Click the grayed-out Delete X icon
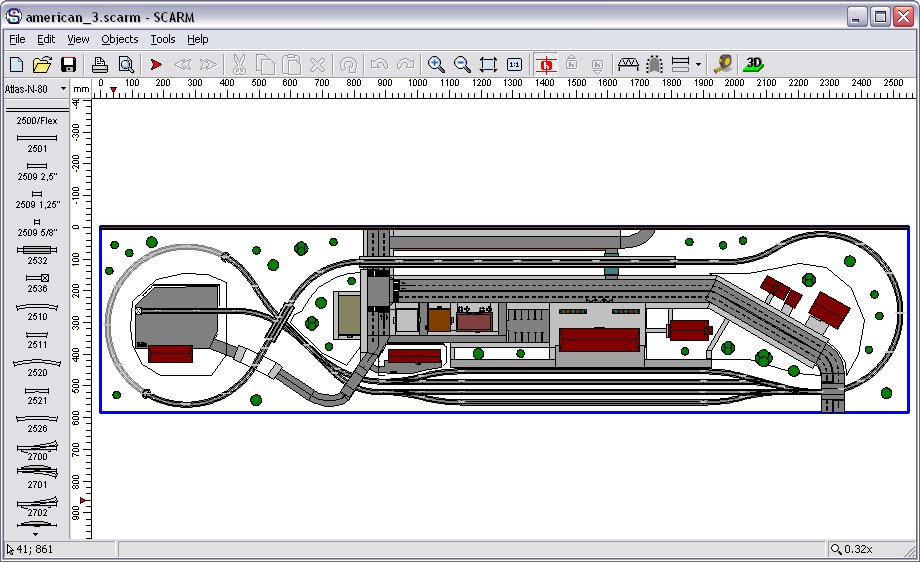The width and height of the screenshot is (920, 562). [x=317, y=64]
